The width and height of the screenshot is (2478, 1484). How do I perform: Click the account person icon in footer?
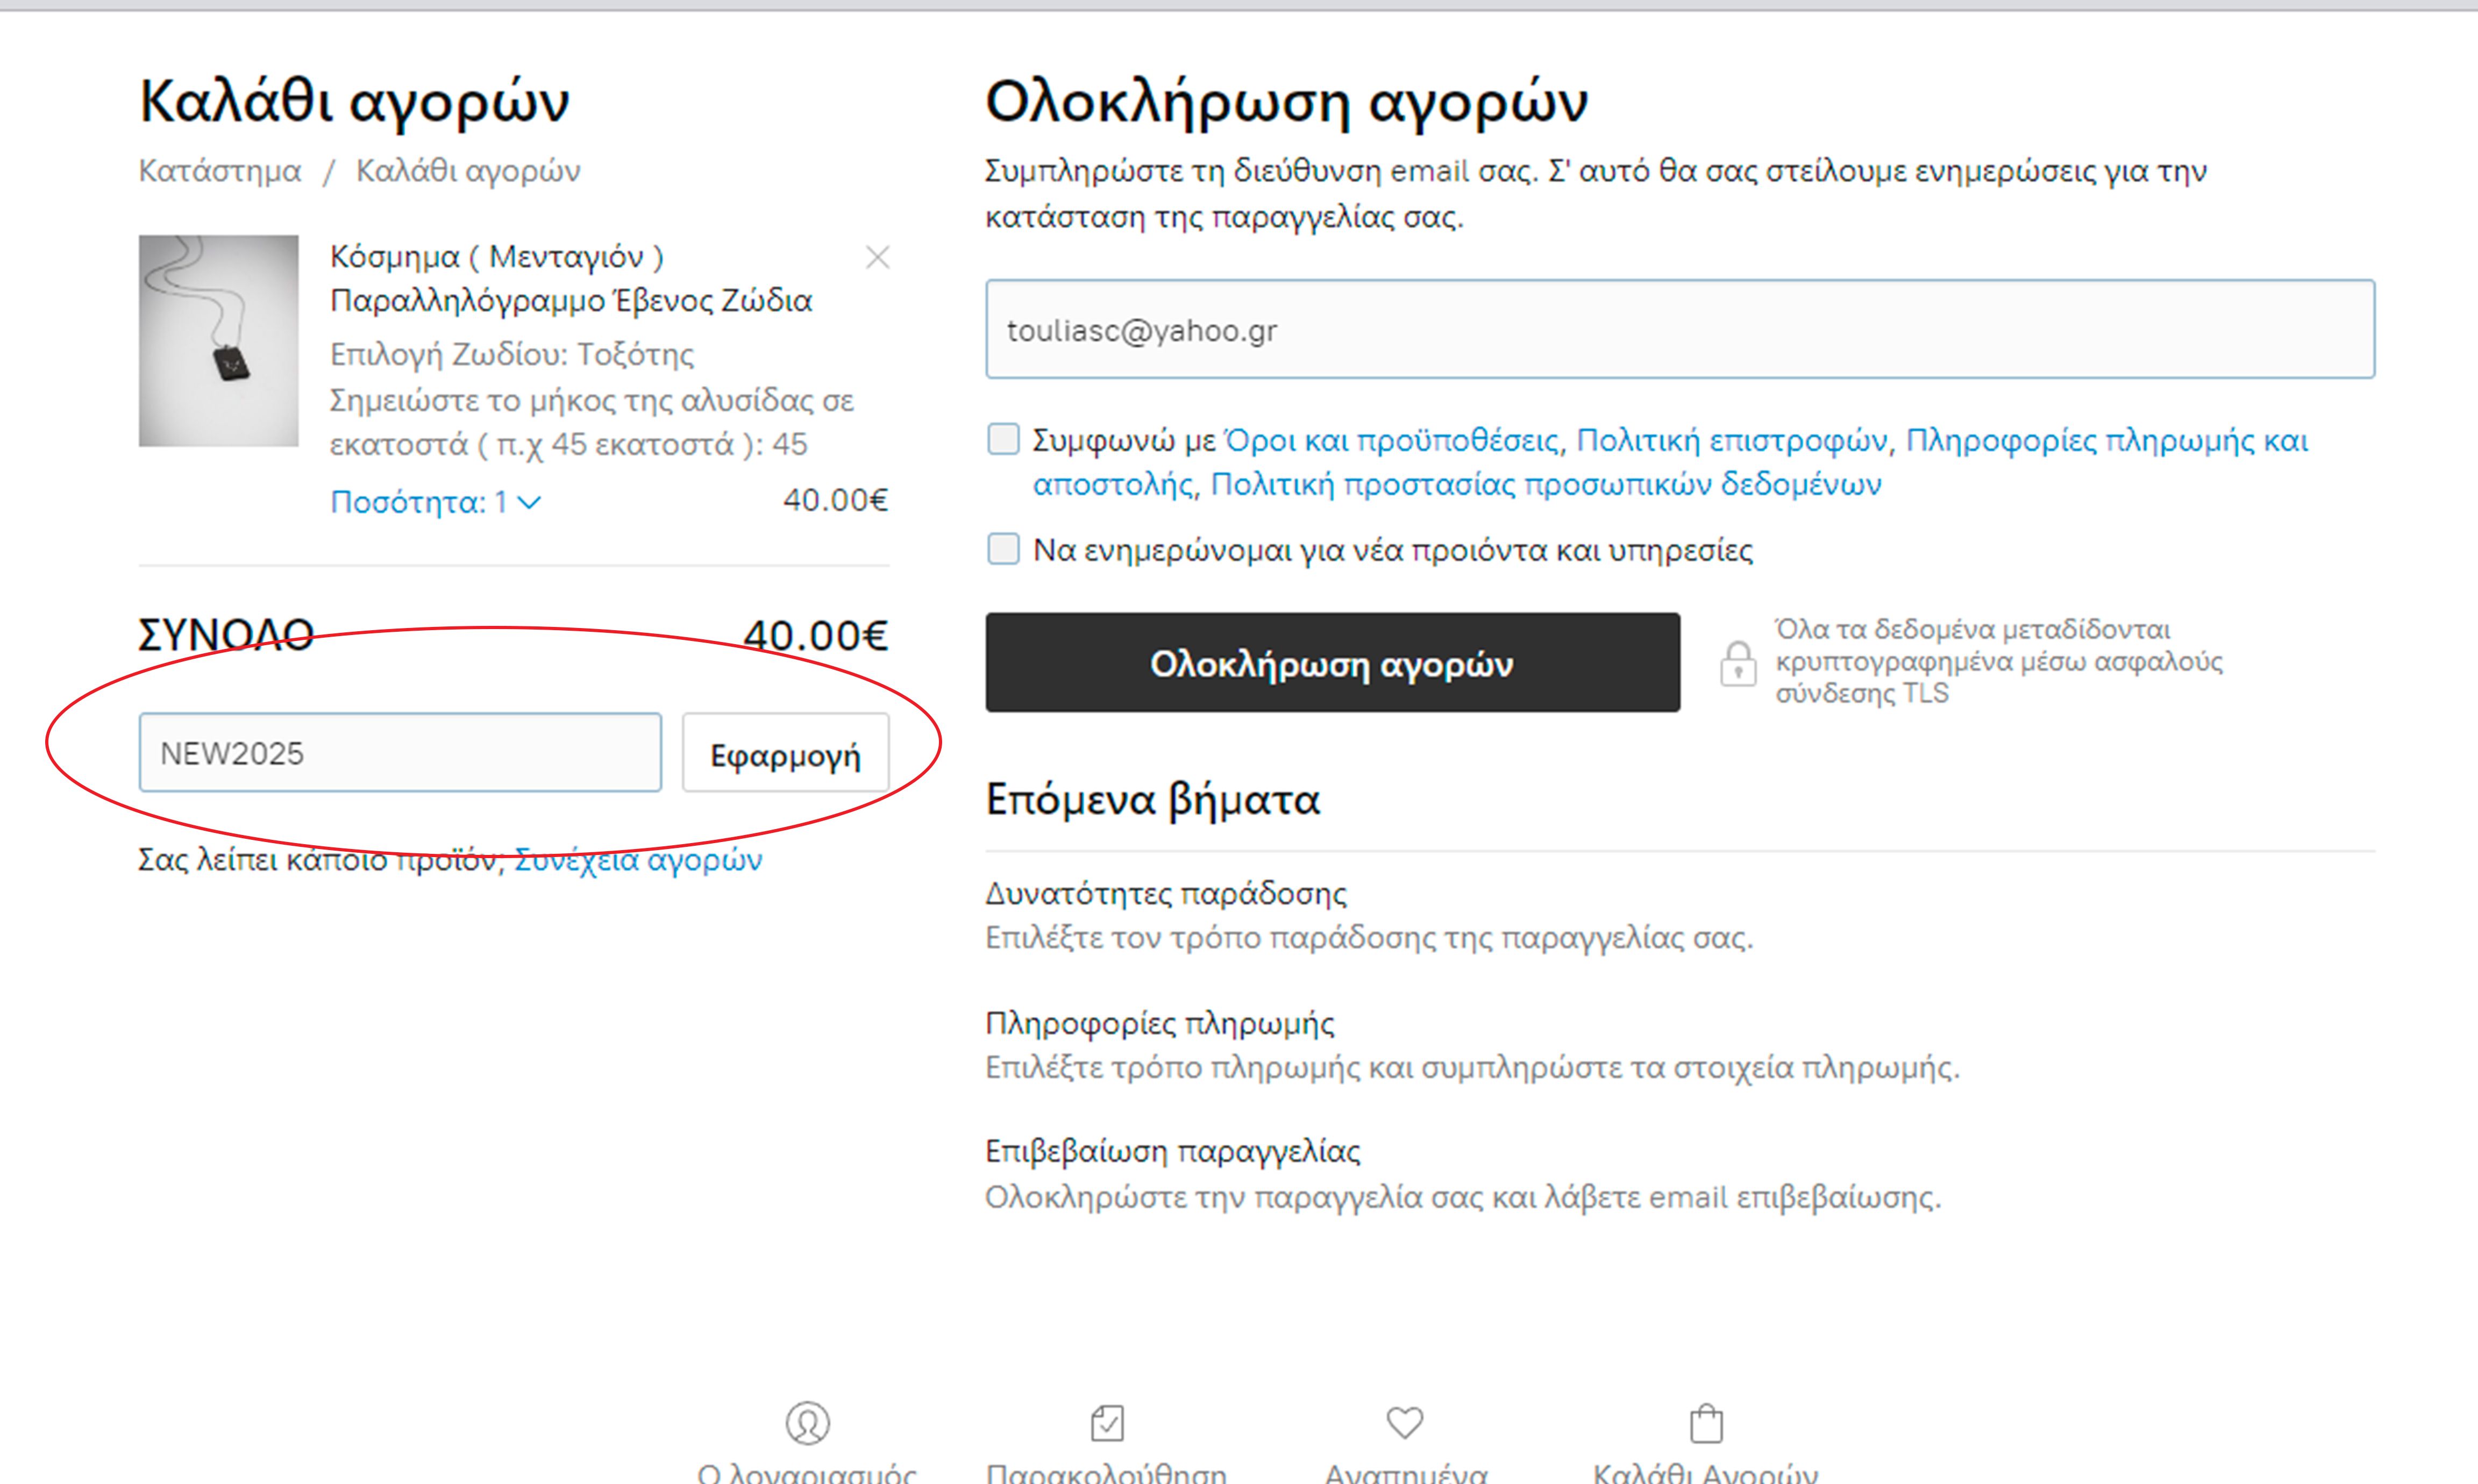point(807,1422)
